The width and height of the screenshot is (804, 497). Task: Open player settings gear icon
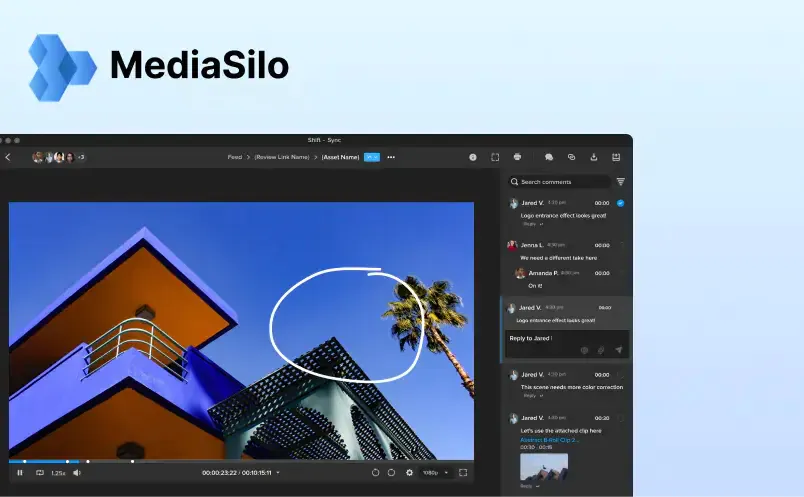point(409,473)
